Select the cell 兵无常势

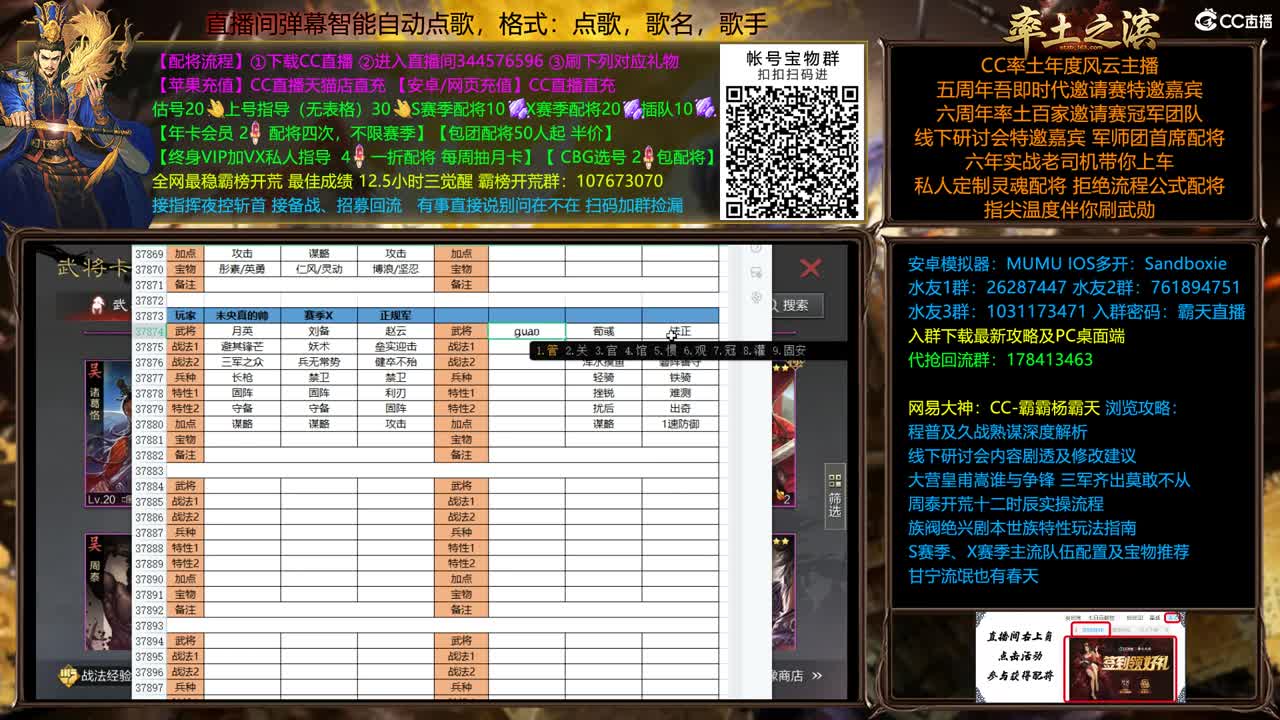pyautogui.click(x=319, y=362)
